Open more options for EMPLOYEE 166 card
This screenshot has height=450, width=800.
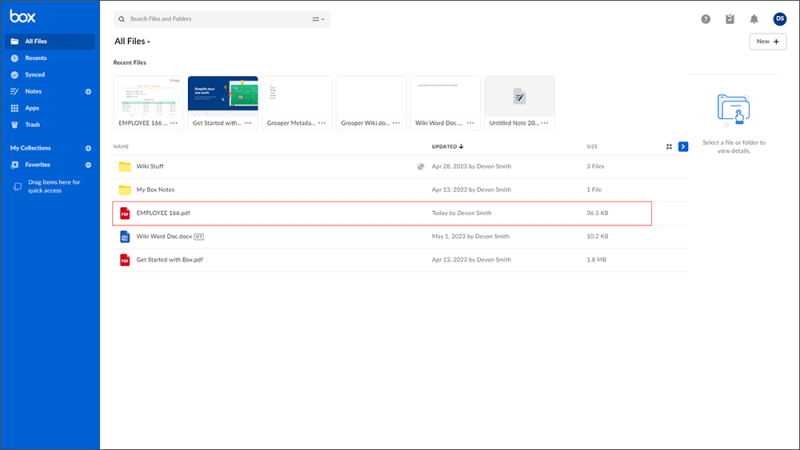174,123
